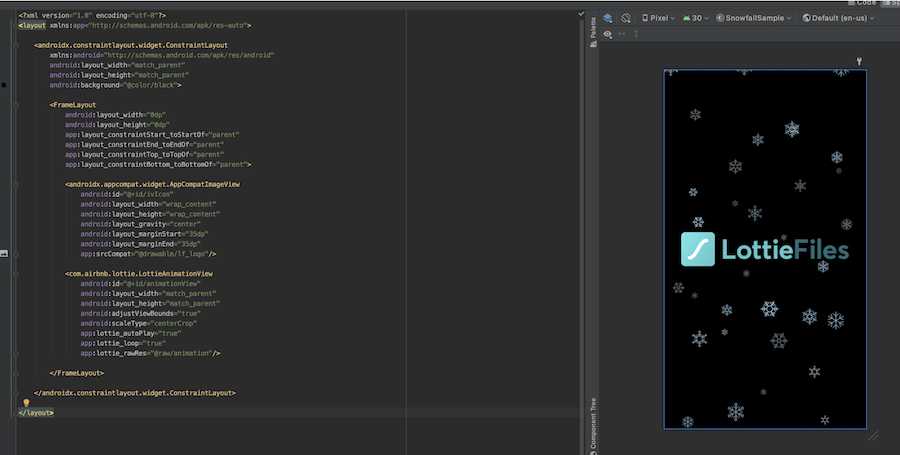Viewport: 900px width, 455px height.
Task: Open the design surface layers selector
Action: click(607, 18)
